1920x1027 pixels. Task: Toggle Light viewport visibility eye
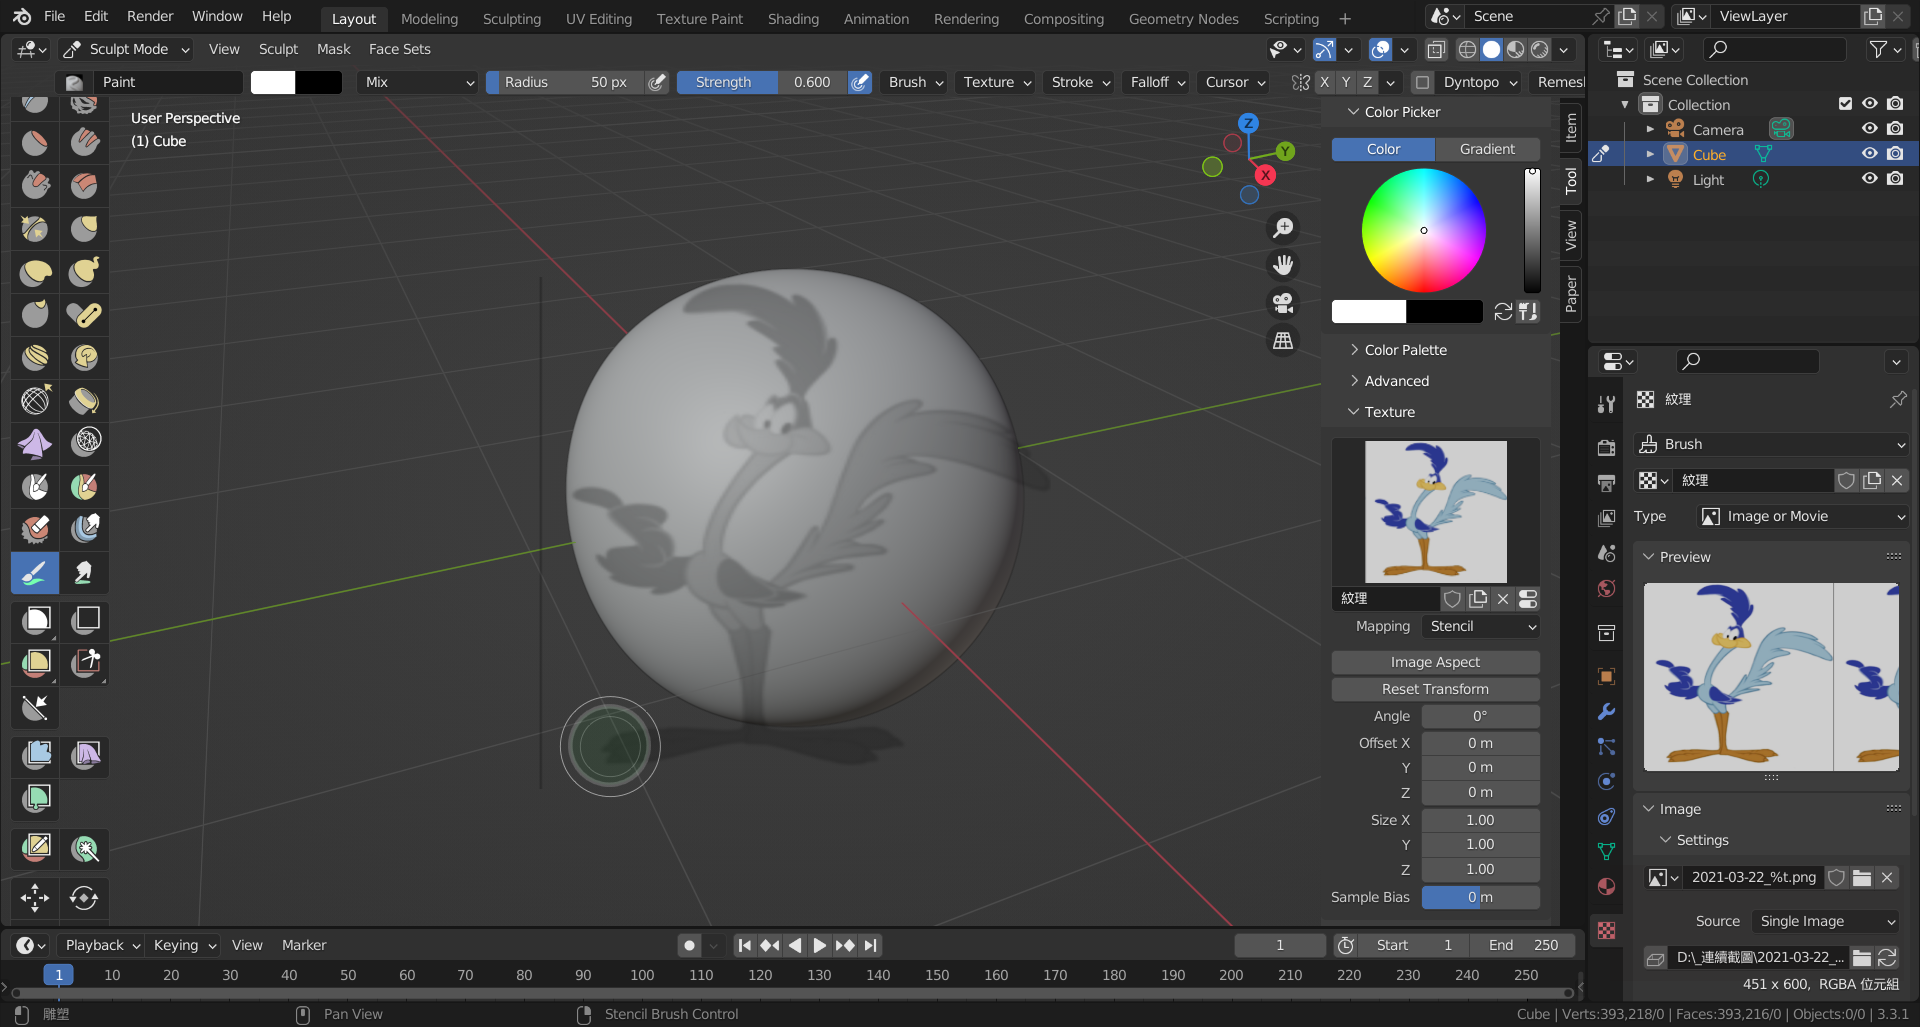1869,179
